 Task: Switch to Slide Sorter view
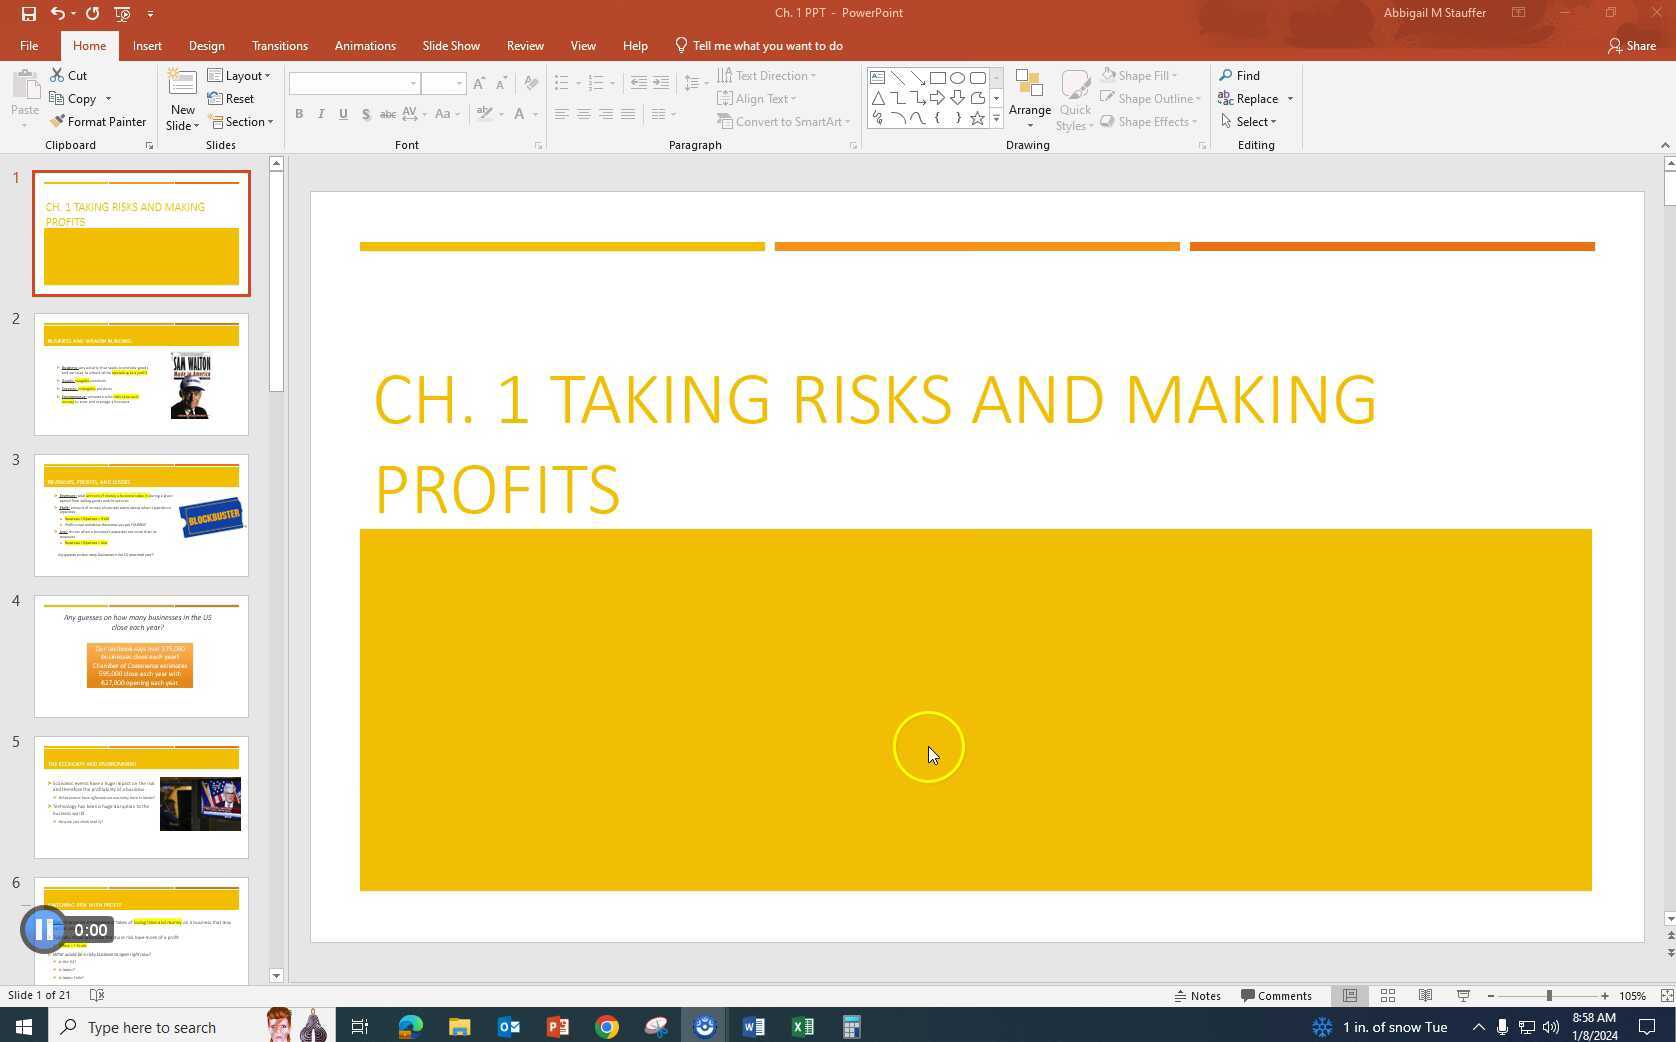(x=1388, y=995)
